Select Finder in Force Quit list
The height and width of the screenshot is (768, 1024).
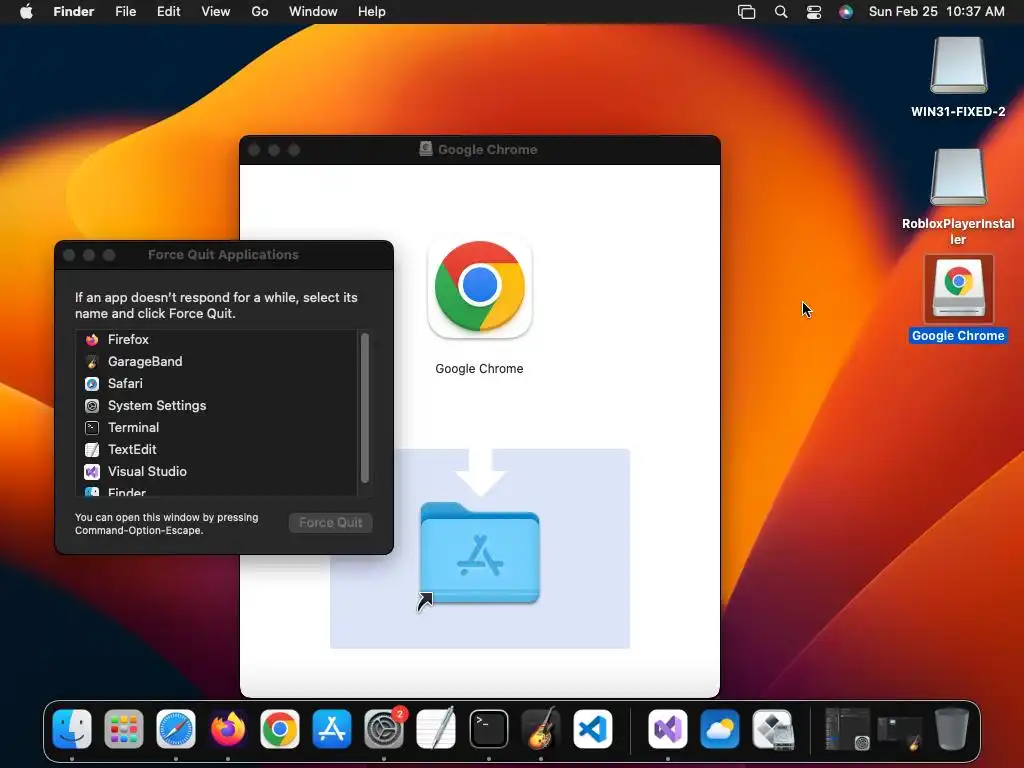coord(217,491)
